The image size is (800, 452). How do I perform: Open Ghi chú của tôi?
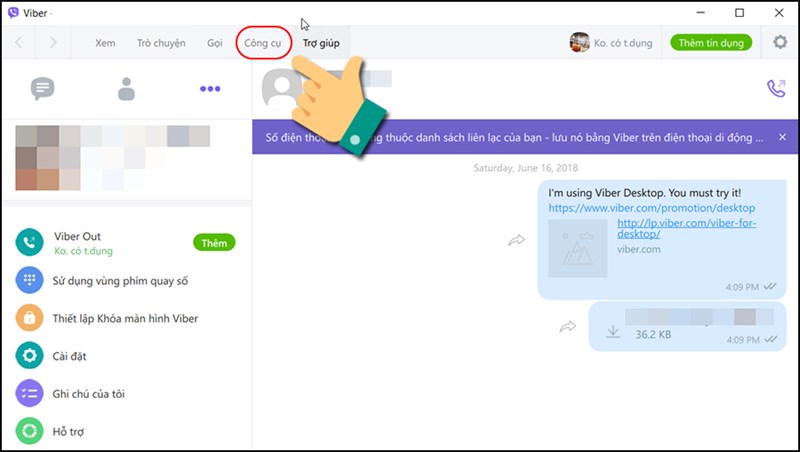(89, 394)
